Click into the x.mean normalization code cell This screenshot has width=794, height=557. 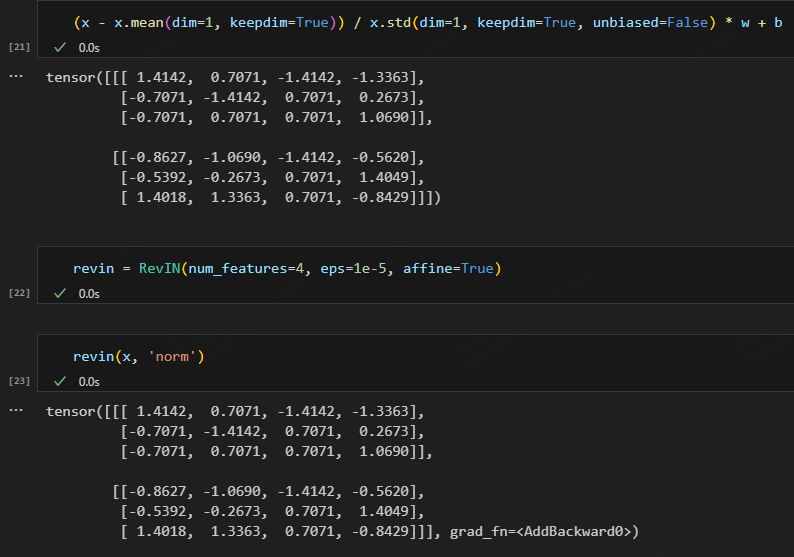coord(415,28)
